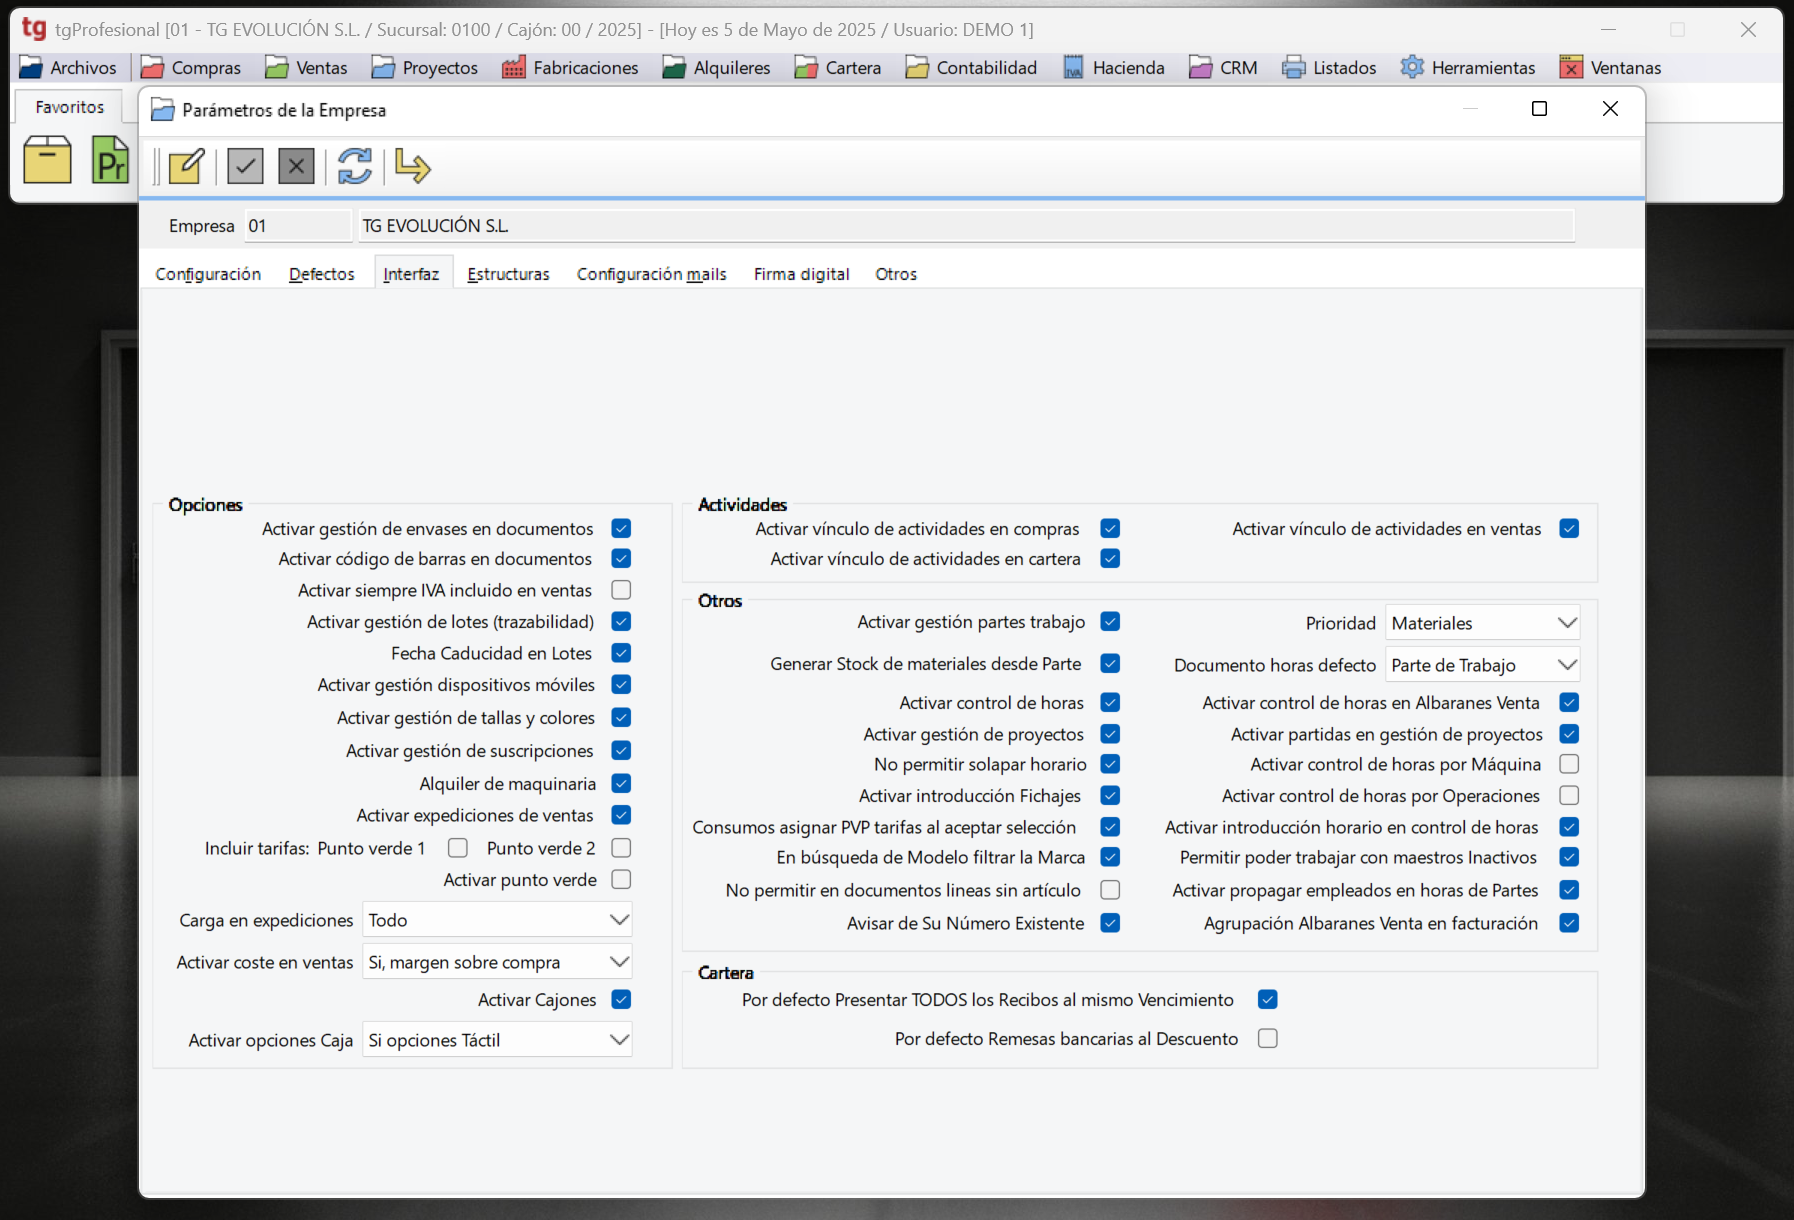Toggle Activar gestión partes trabajo checkbox
This screenshot has width=1794, height=1220.
(x=1110, y=621)
